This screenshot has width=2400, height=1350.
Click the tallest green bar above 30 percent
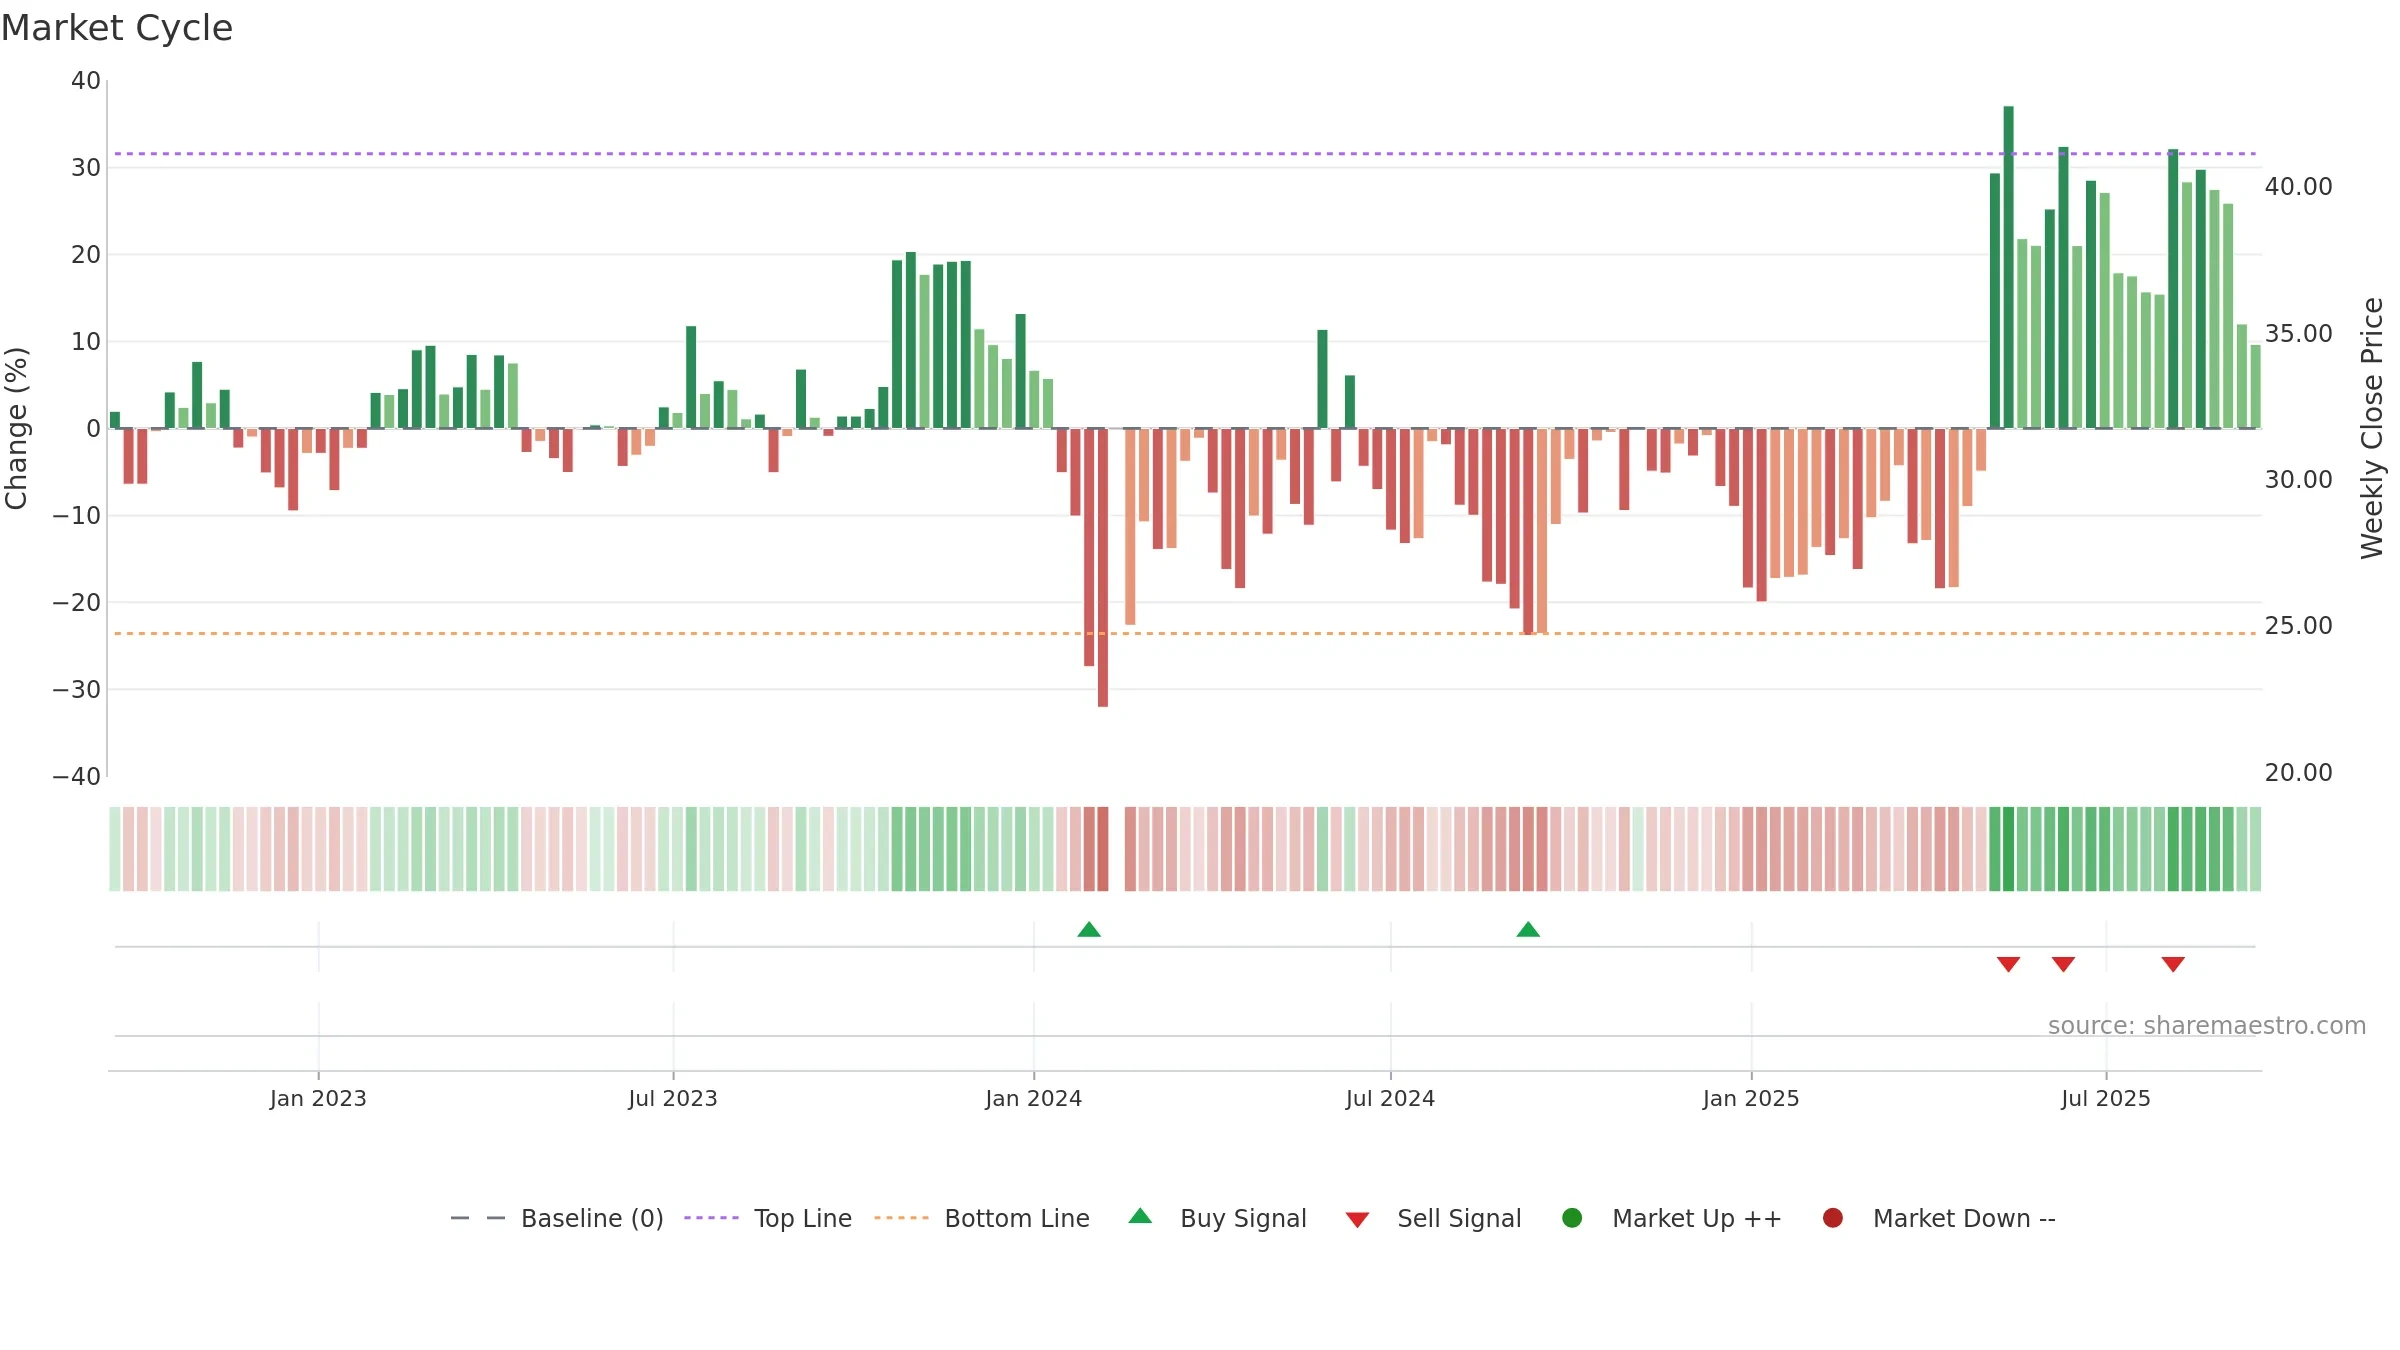[x=2008, y=267]
